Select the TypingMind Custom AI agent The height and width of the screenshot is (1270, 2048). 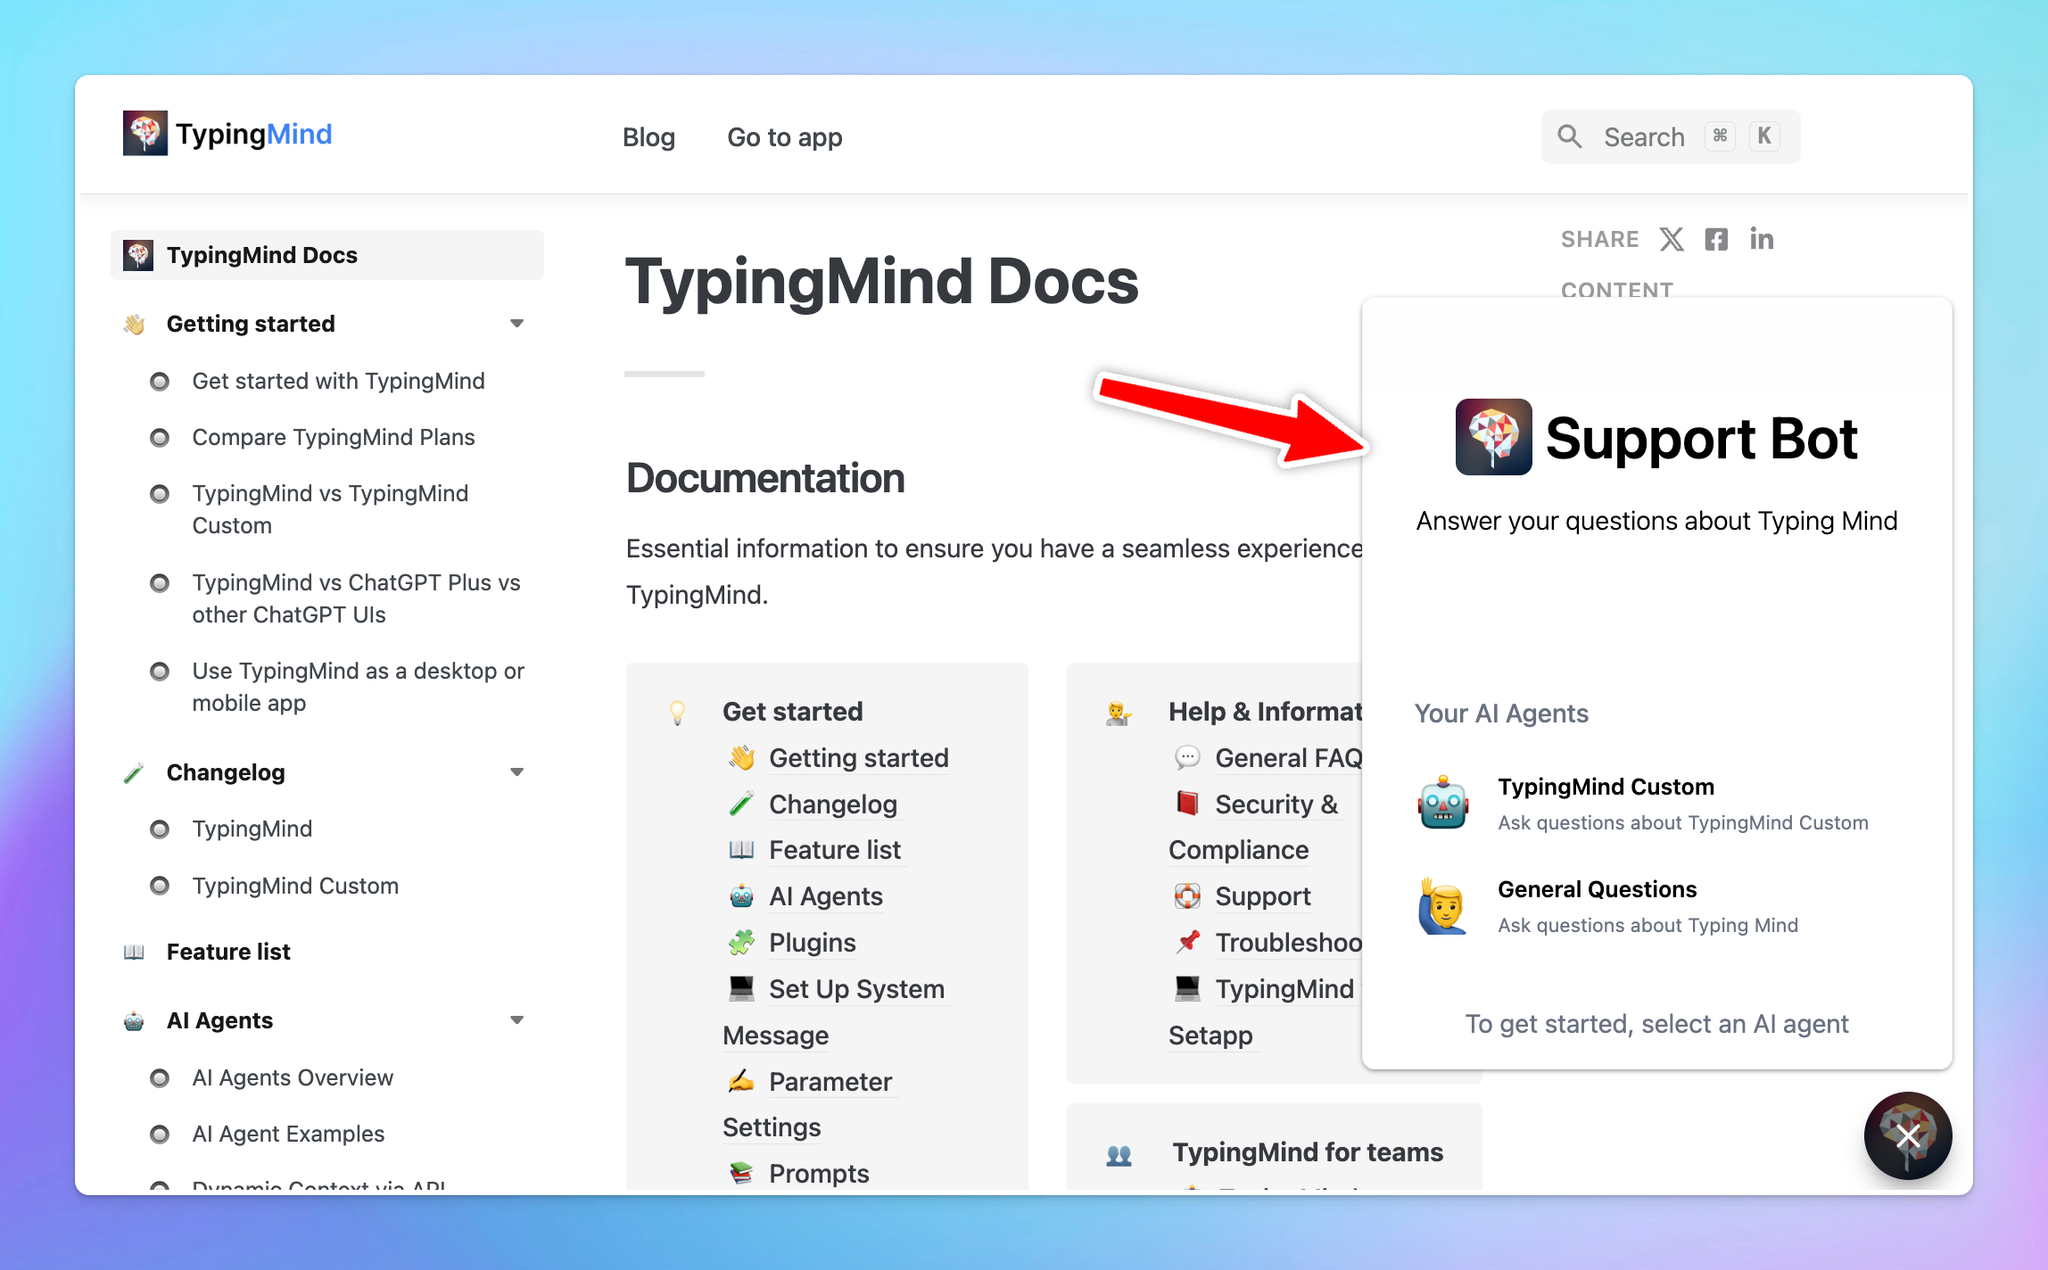coord(1656,803)
